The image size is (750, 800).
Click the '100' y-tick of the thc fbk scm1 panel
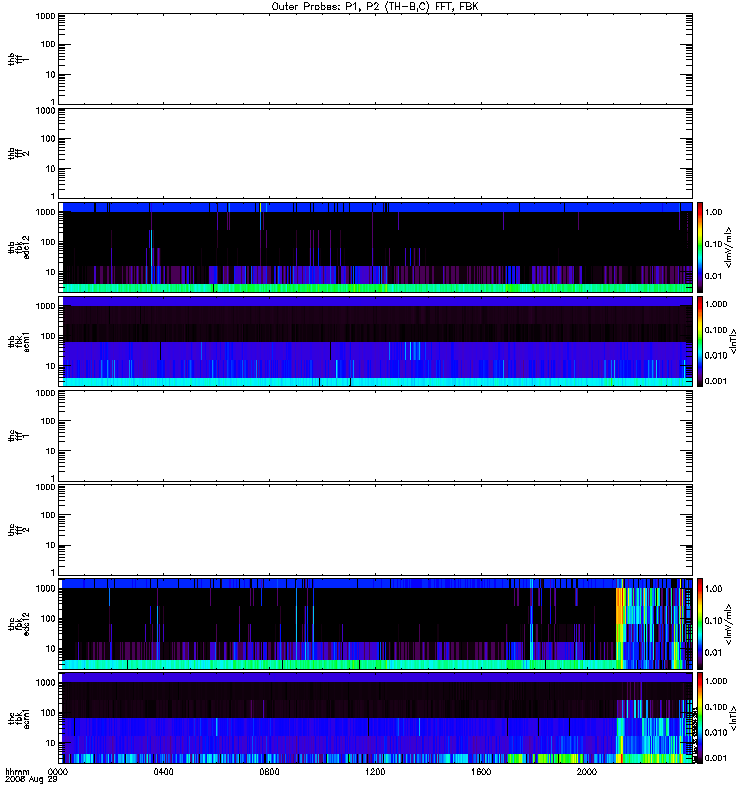(x=48, y=713)
